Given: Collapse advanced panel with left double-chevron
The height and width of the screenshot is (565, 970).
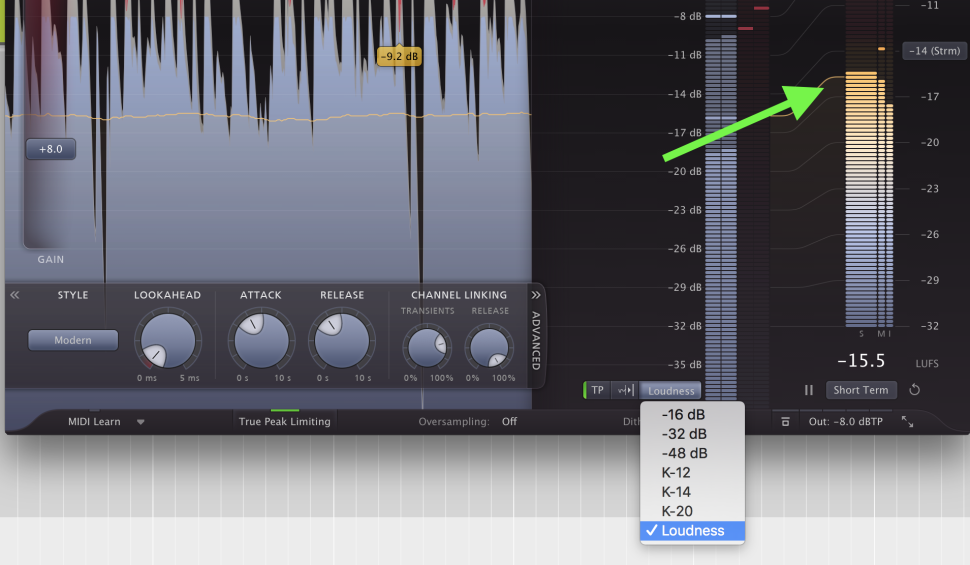Looking at the screenshot, I should click(x=15, y=295).
